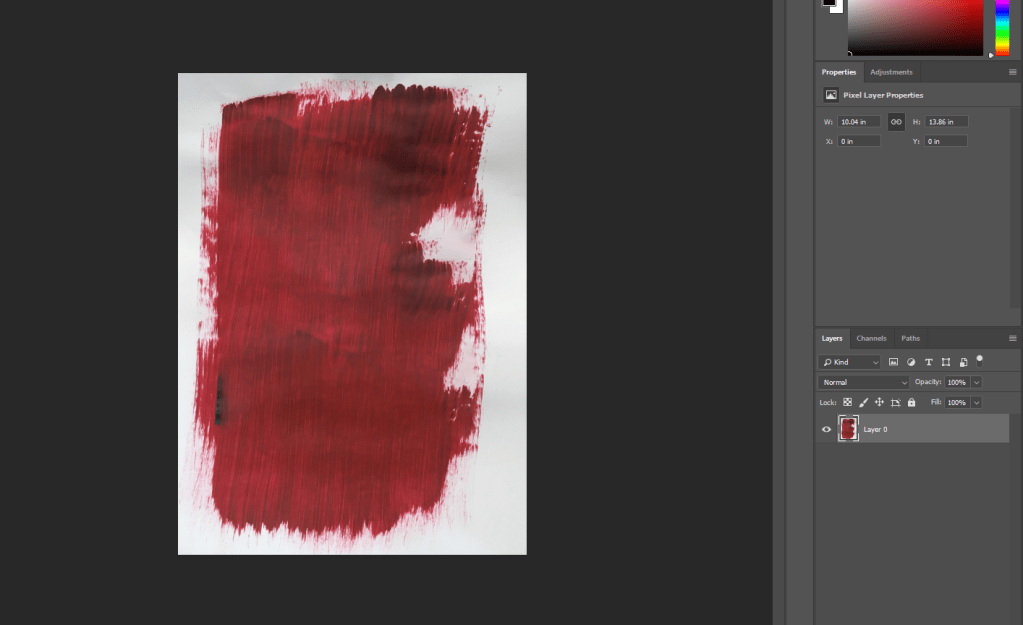Toggle layer filtering on/off switch

980,360
